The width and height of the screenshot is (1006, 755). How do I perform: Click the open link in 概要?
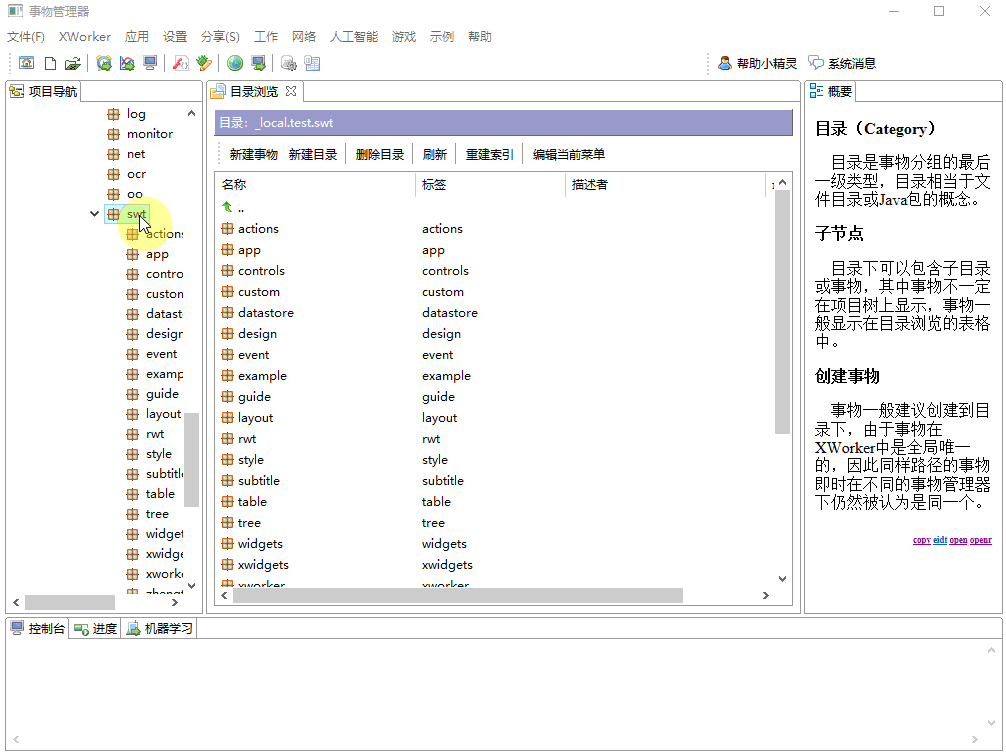pyautogui.click(x=958, y=540)
